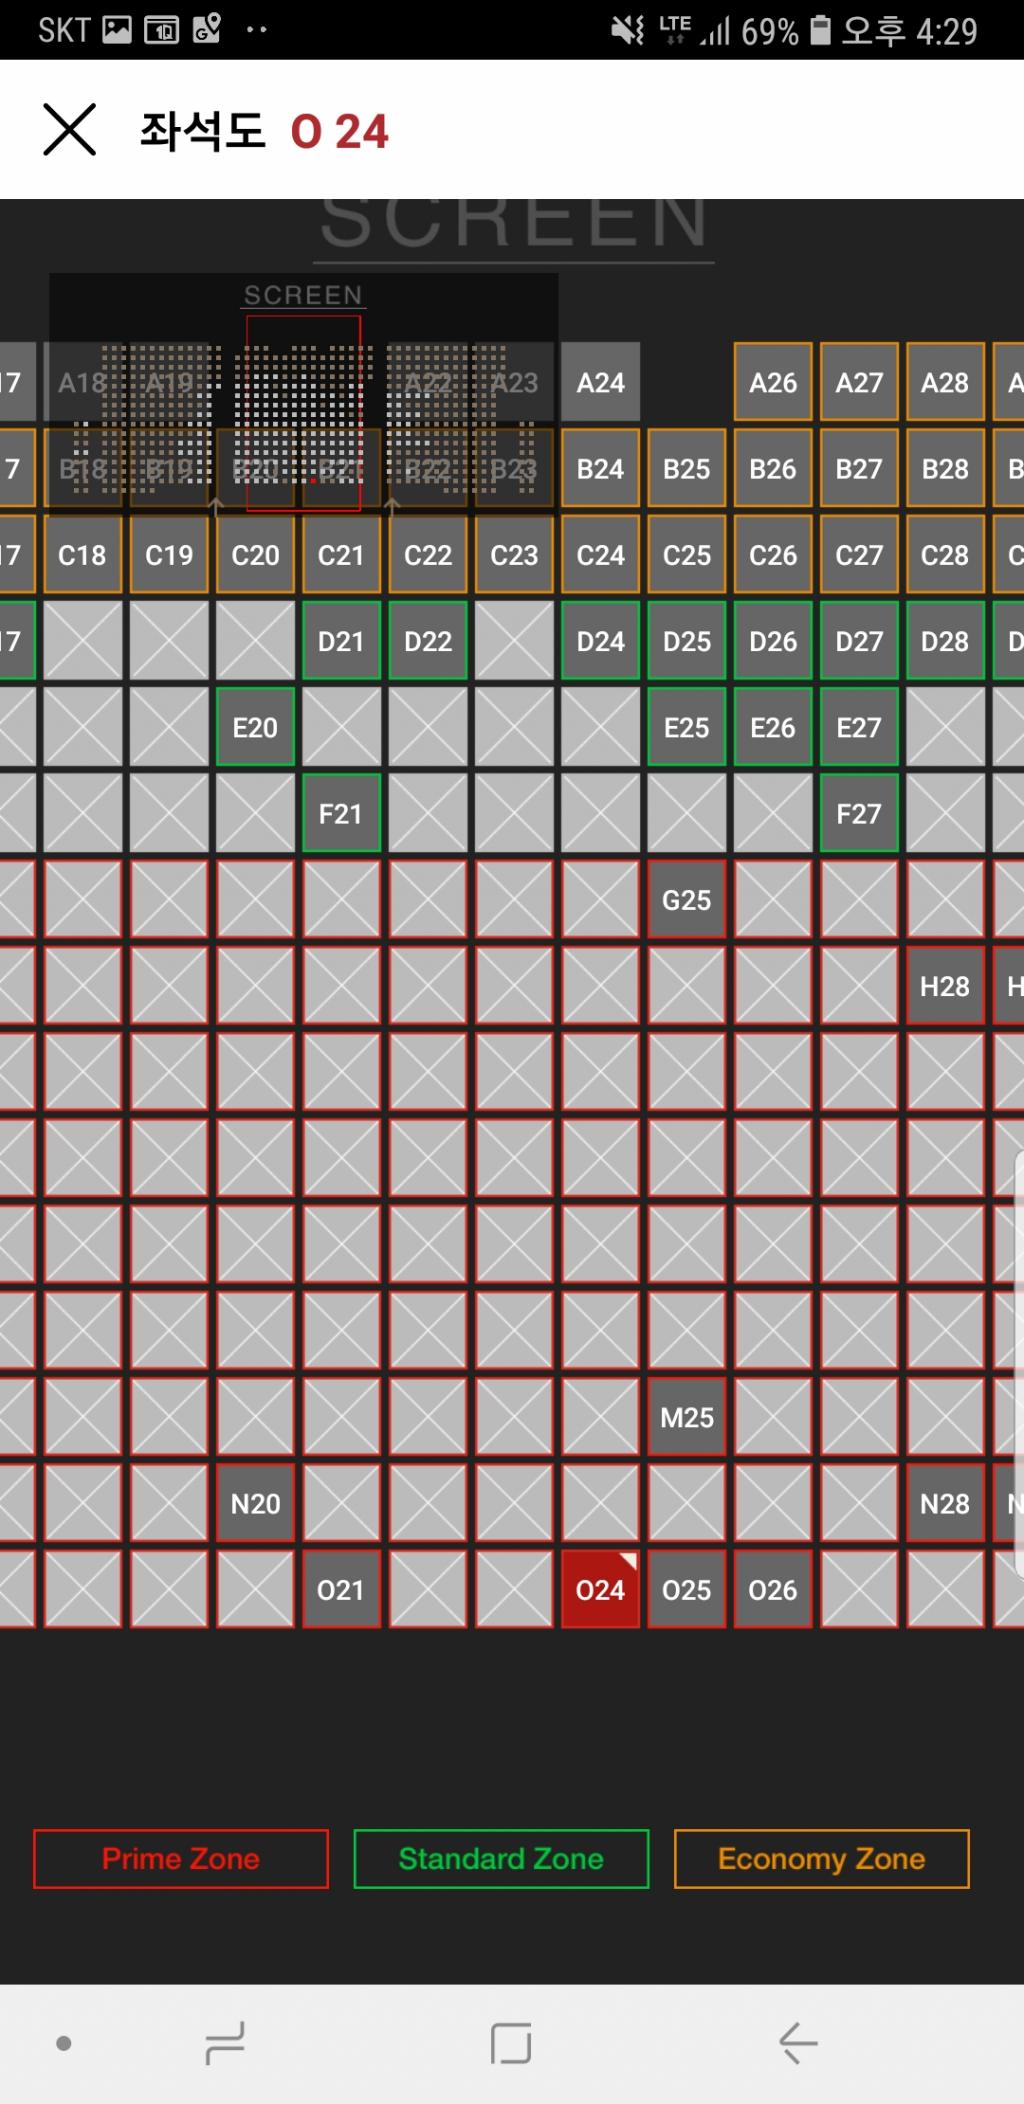This screenshot has width=1024, height=2104.
Task: Select seat N28
Action: [x=945, y=1504]
